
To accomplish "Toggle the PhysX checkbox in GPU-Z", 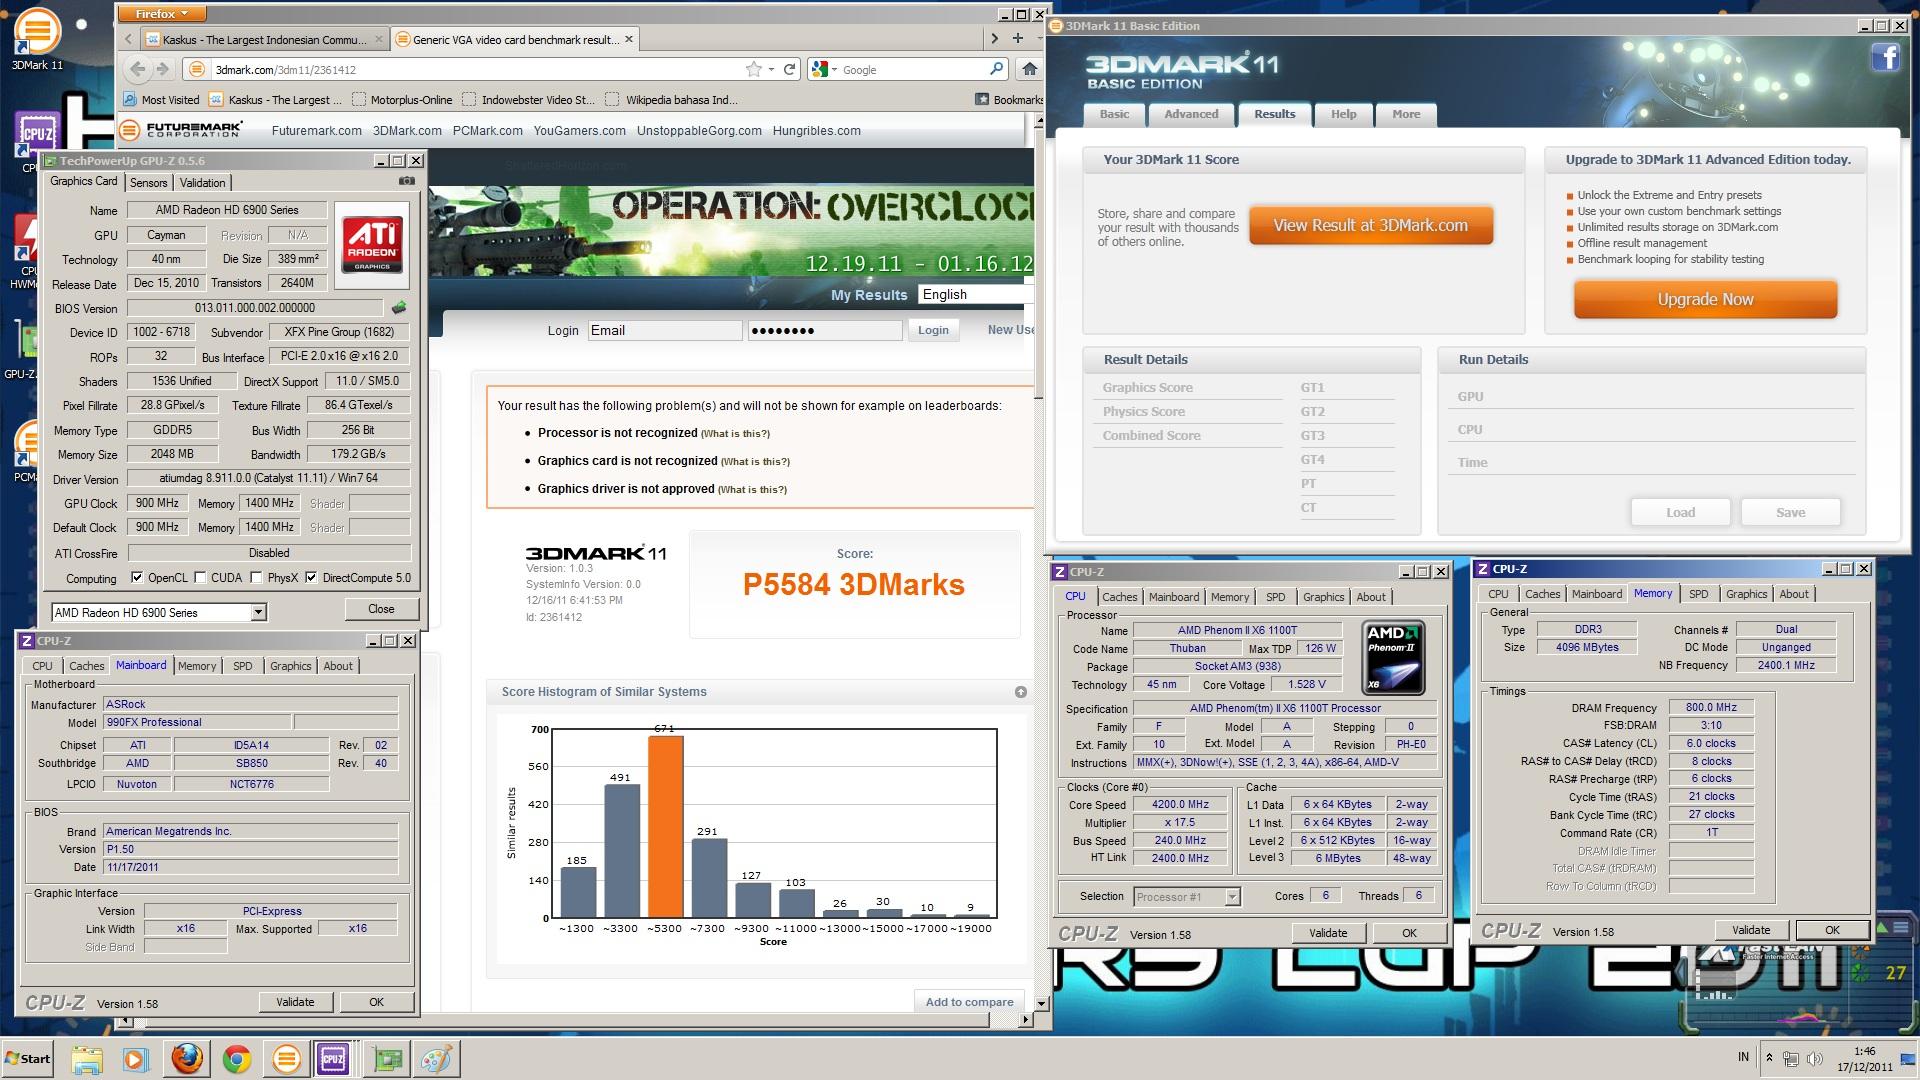I will tap(257, 578).
